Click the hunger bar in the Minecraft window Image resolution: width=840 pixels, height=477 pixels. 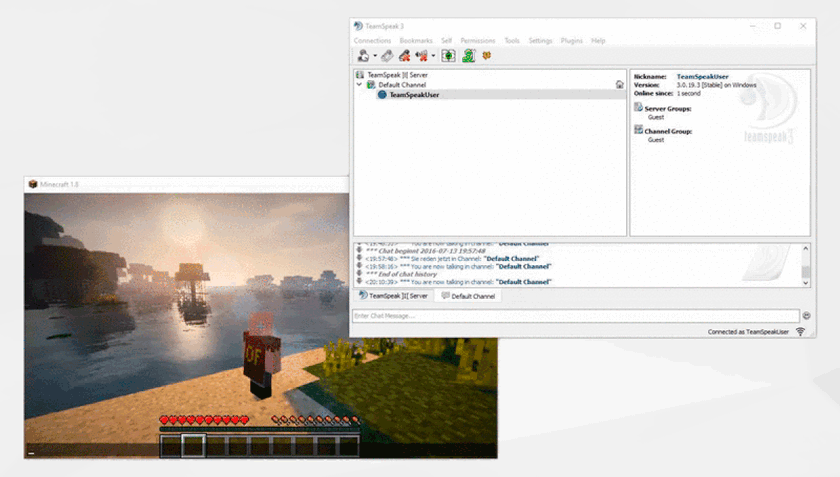(315, 420)
